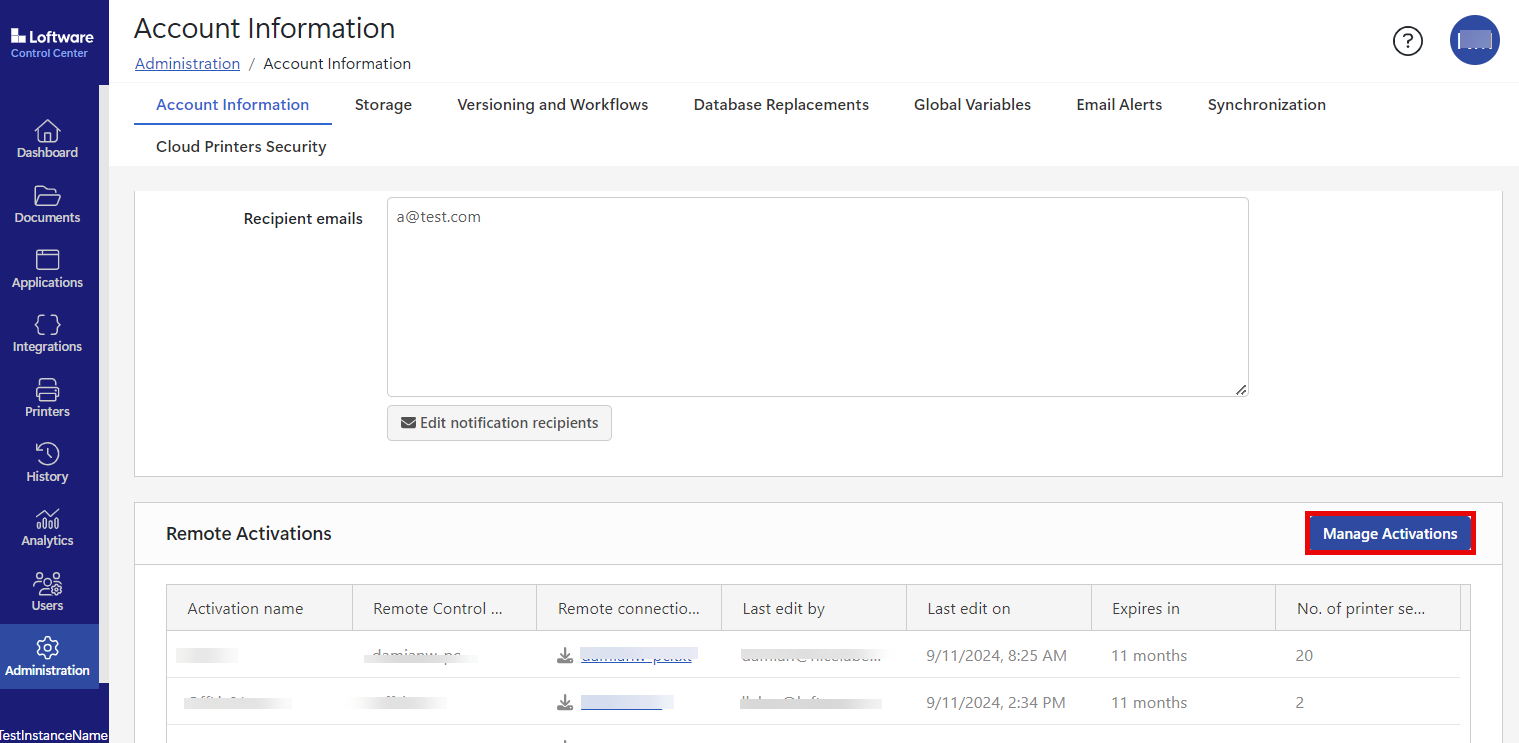Open the Printers section
This screenshot has height=743, width=1519.
[x=47, y=398]
